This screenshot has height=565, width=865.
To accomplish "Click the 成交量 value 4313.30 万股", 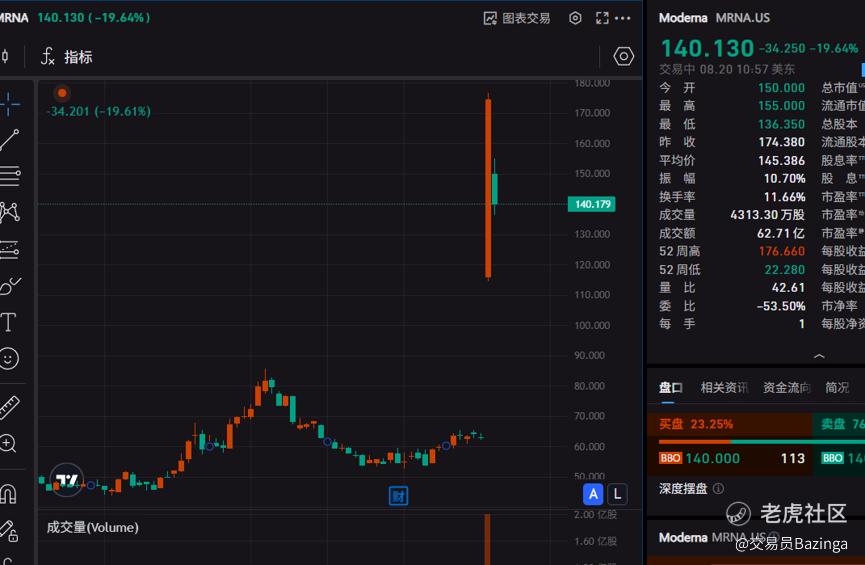I will tap(767, 215).
